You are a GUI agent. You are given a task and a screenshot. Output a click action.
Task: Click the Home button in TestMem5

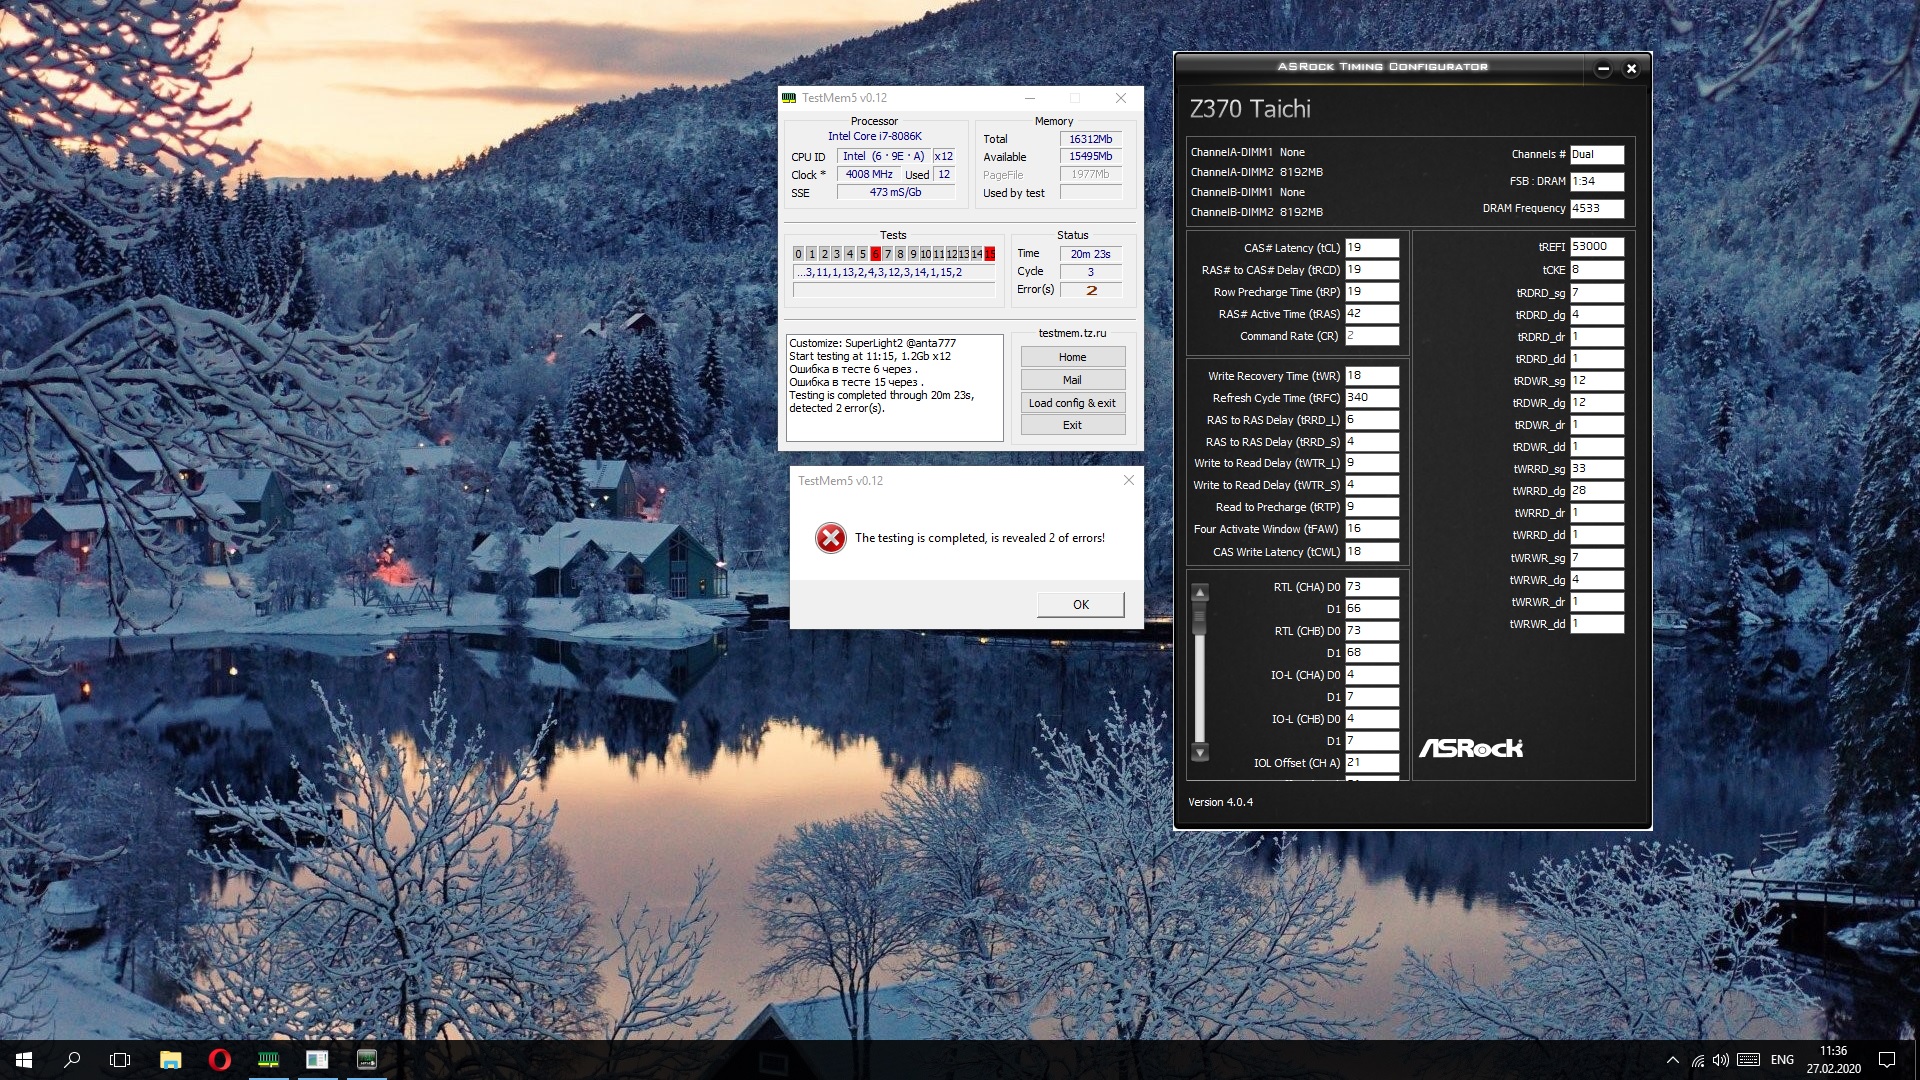click(x=1072, y=357)
